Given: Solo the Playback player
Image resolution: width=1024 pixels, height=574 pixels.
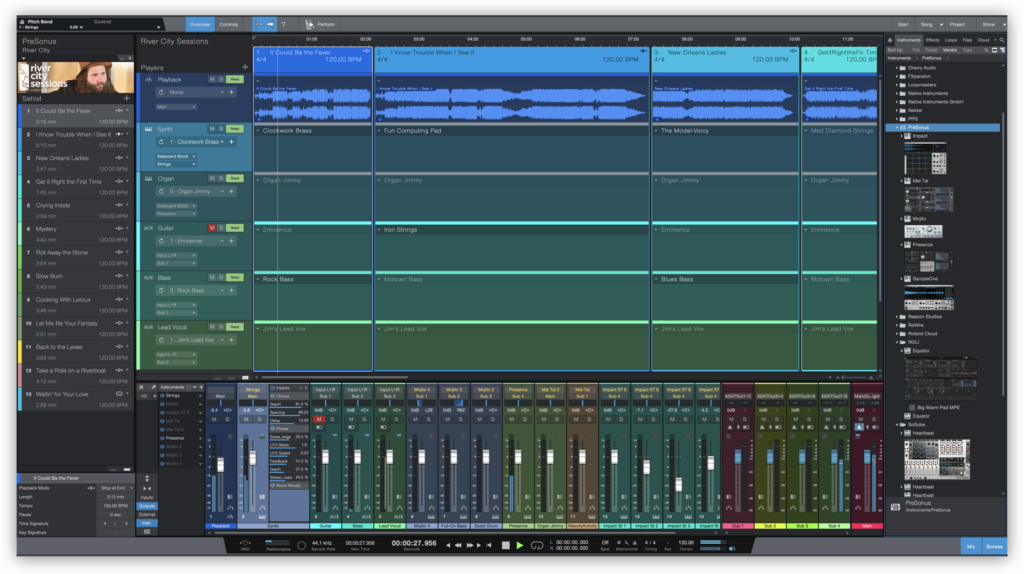Looking at the screenshot, I should 221,79.
